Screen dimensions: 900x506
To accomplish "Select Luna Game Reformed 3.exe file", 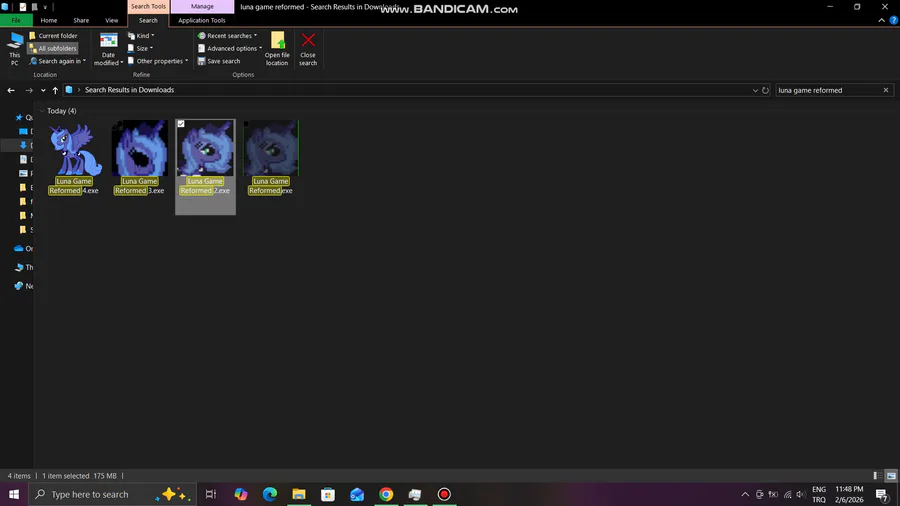I will pyautogui.click(x=139, y=158).
